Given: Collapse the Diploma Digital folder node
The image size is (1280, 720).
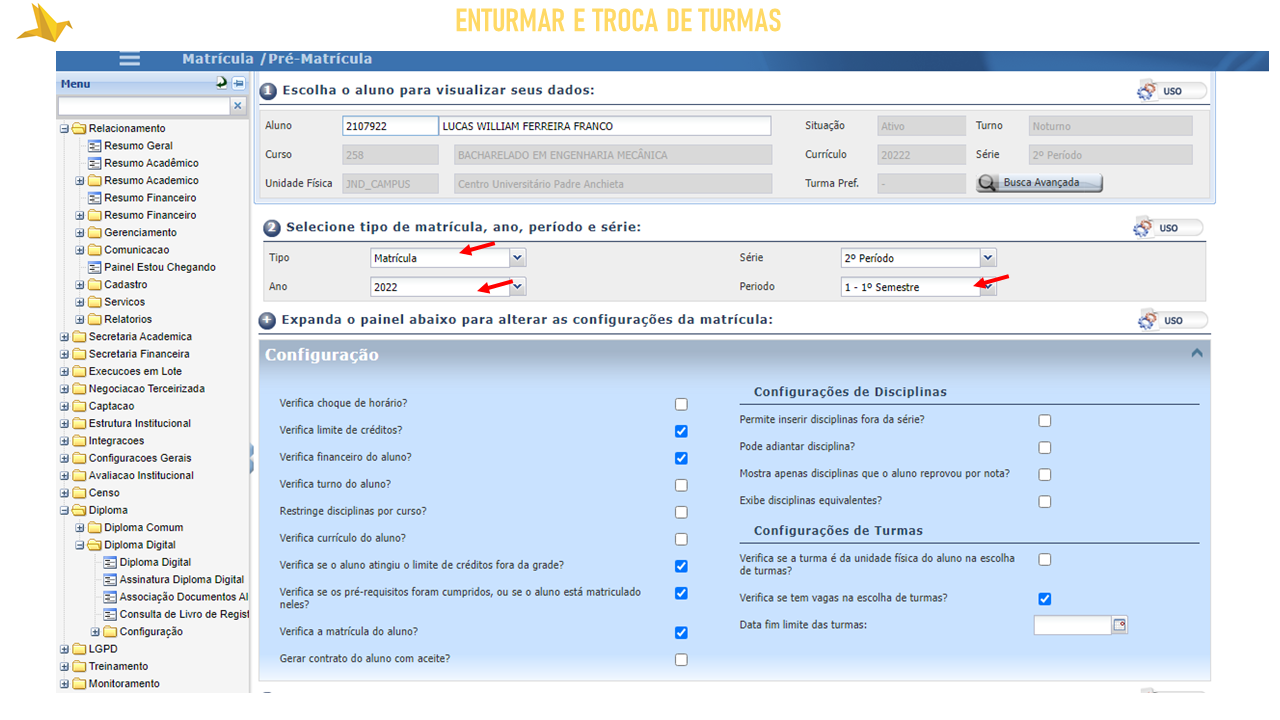Looking at the screenshot, I should [80, 545].
